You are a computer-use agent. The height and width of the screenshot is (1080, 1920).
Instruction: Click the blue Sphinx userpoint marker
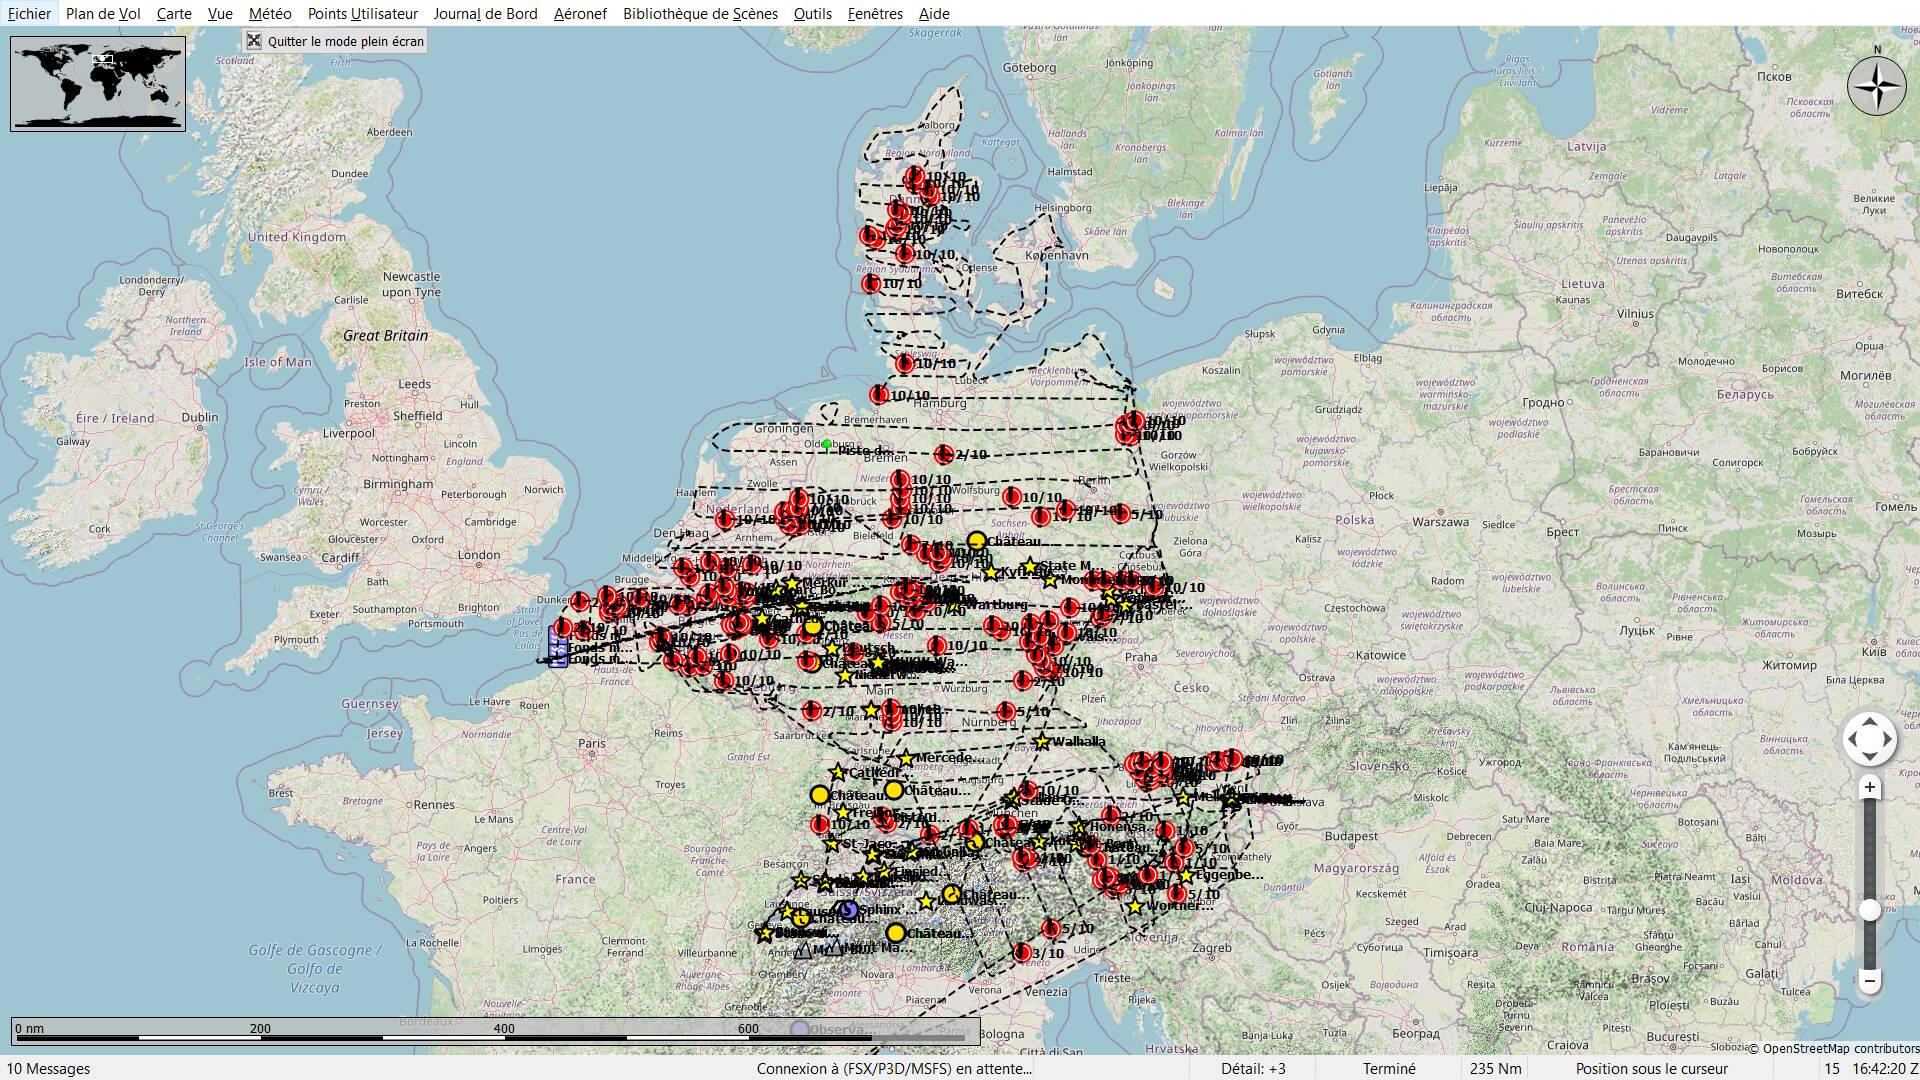(x=849, y=909)
